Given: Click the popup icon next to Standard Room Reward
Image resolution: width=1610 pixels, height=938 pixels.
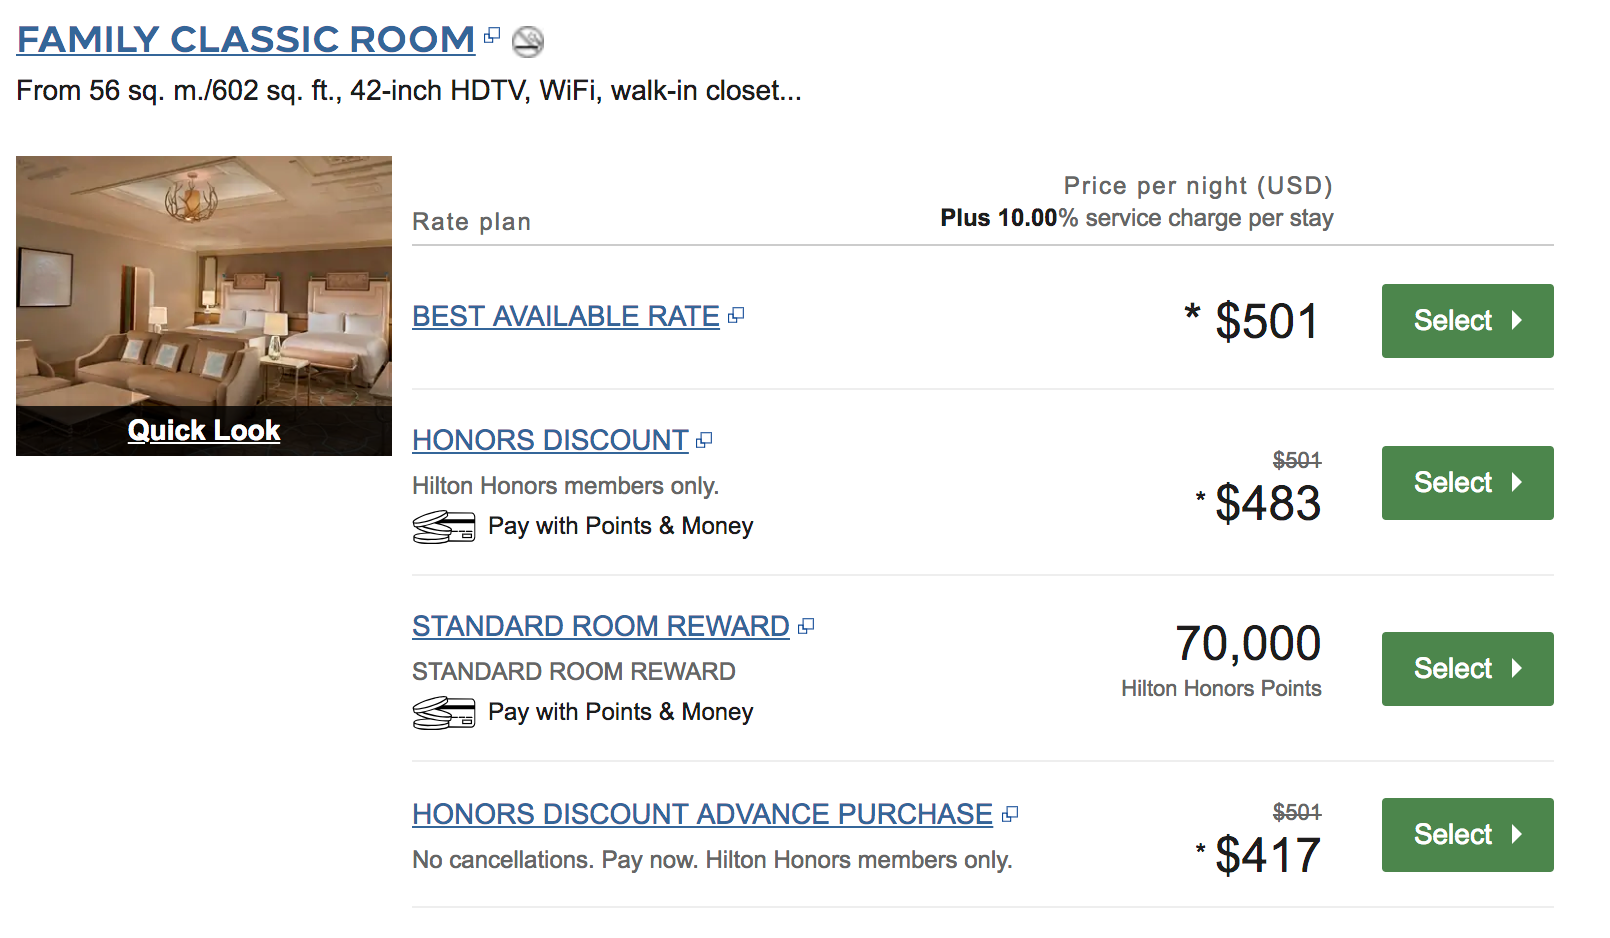Looking at the screenshot, I should [x=806, y=626].
